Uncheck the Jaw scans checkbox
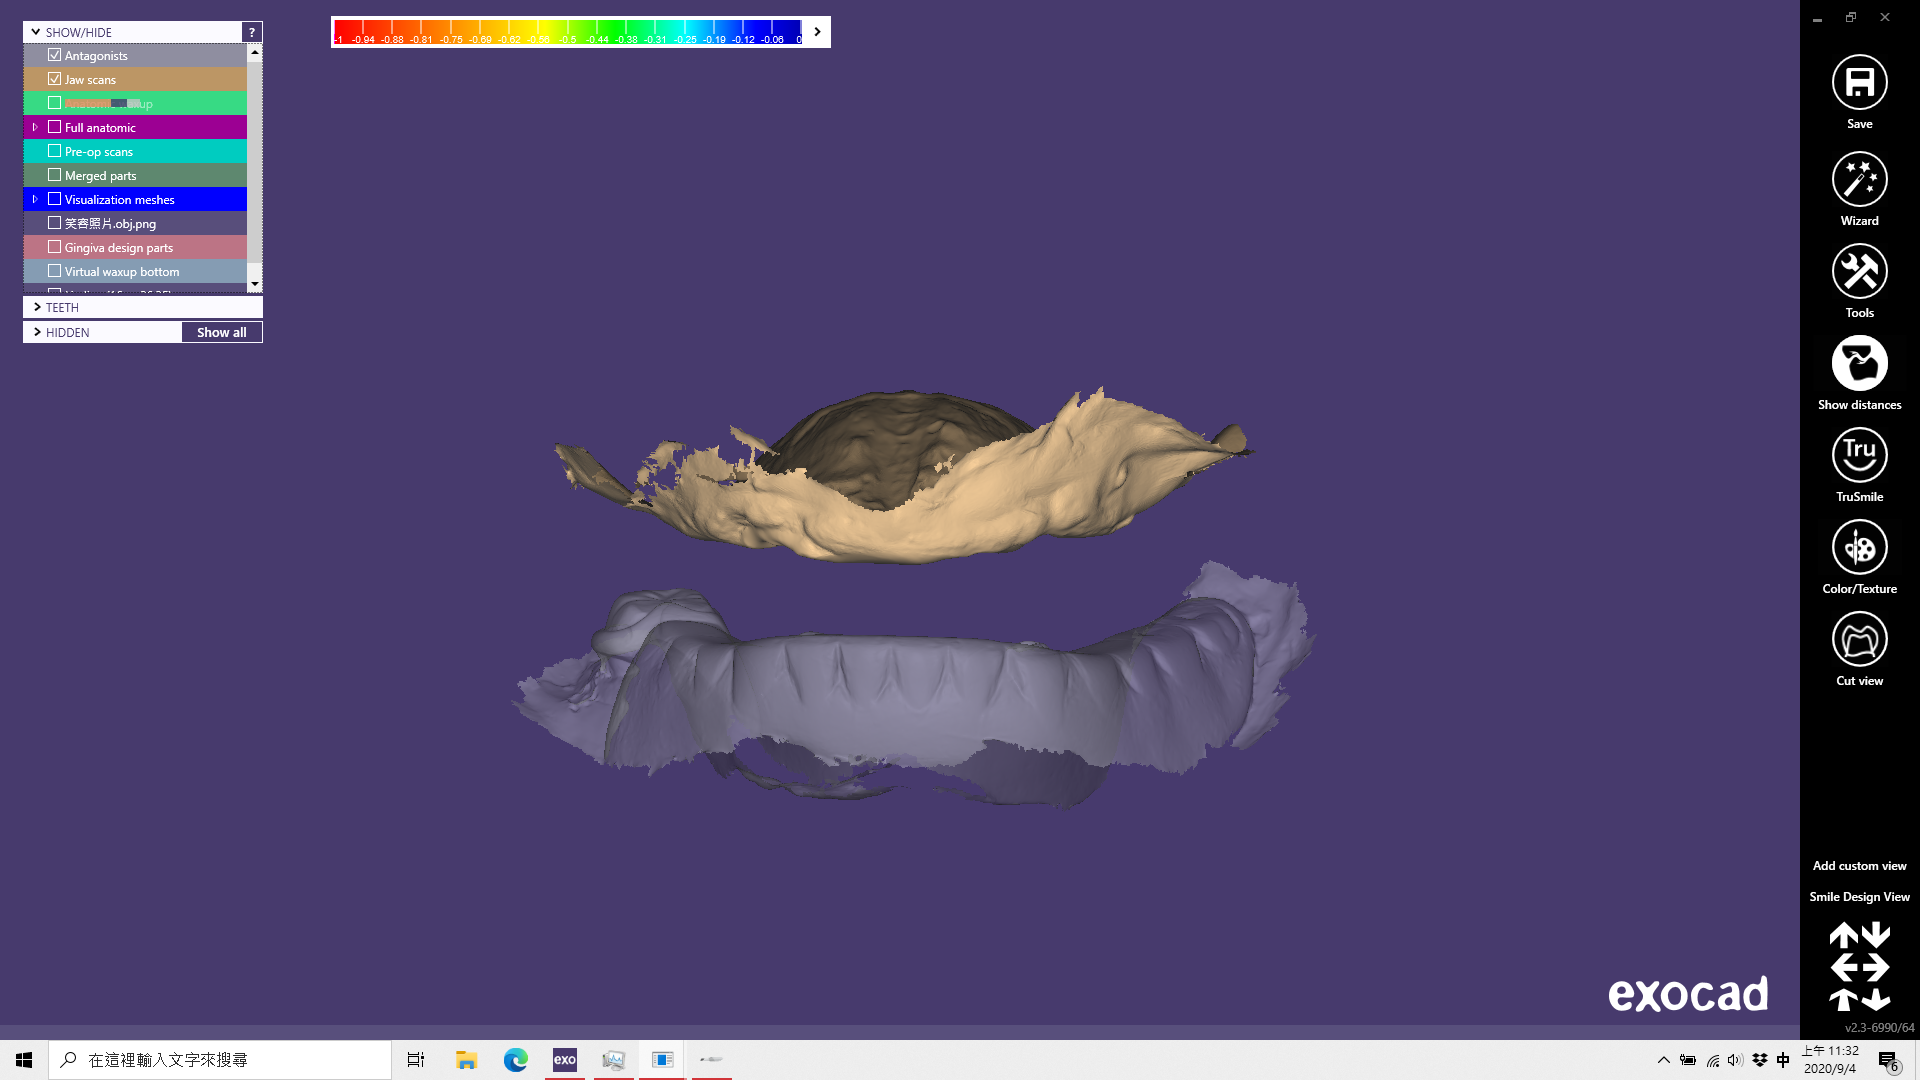 (55, 79)
